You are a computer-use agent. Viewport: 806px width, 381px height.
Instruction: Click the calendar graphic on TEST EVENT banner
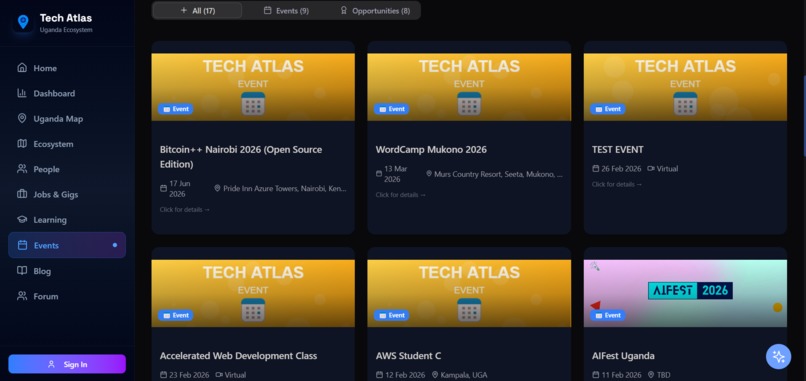click(685, 103)
